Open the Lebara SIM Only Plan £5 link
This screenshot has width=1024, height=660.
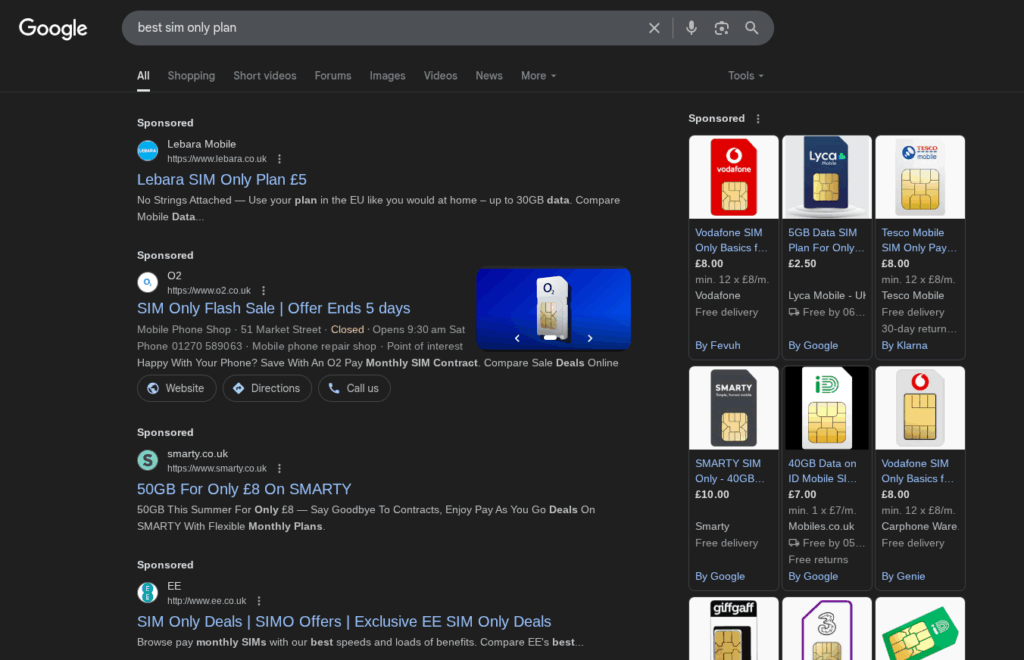[x=221, y=180]
